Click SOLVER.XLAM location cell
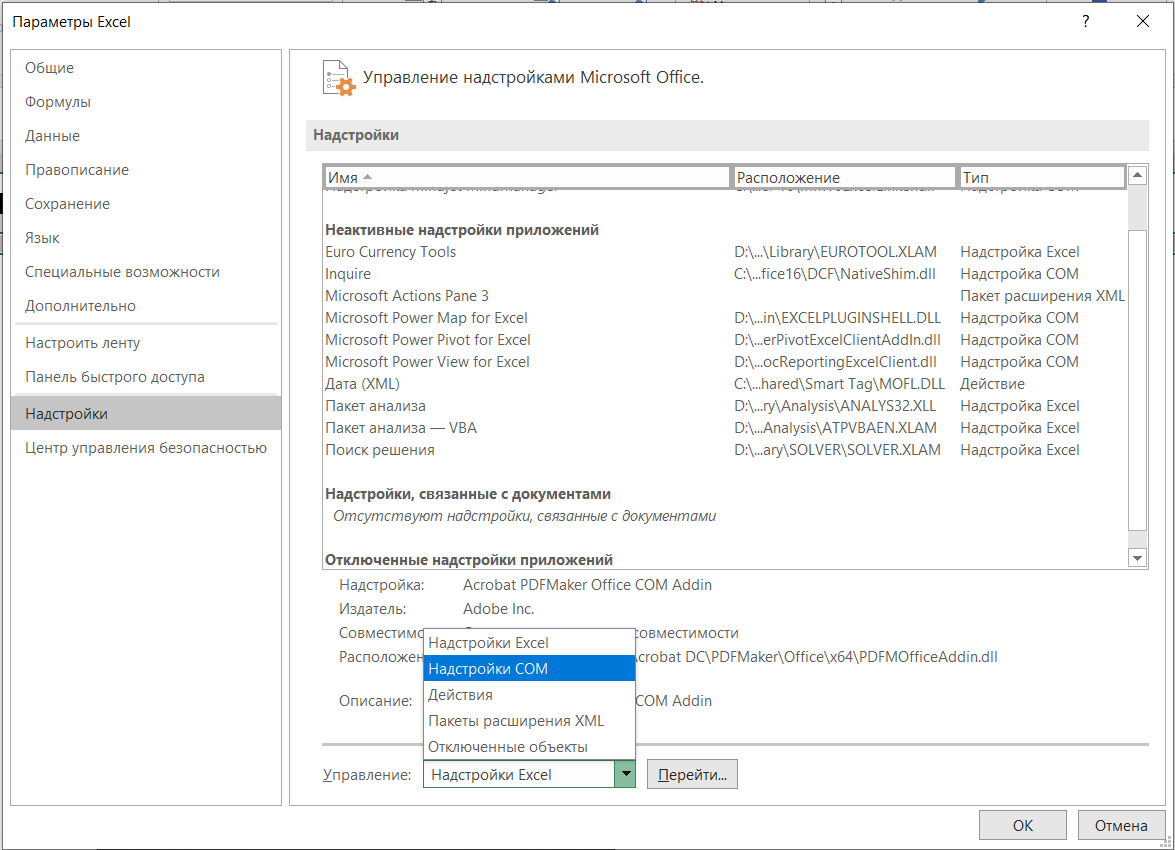 point(837,450)
